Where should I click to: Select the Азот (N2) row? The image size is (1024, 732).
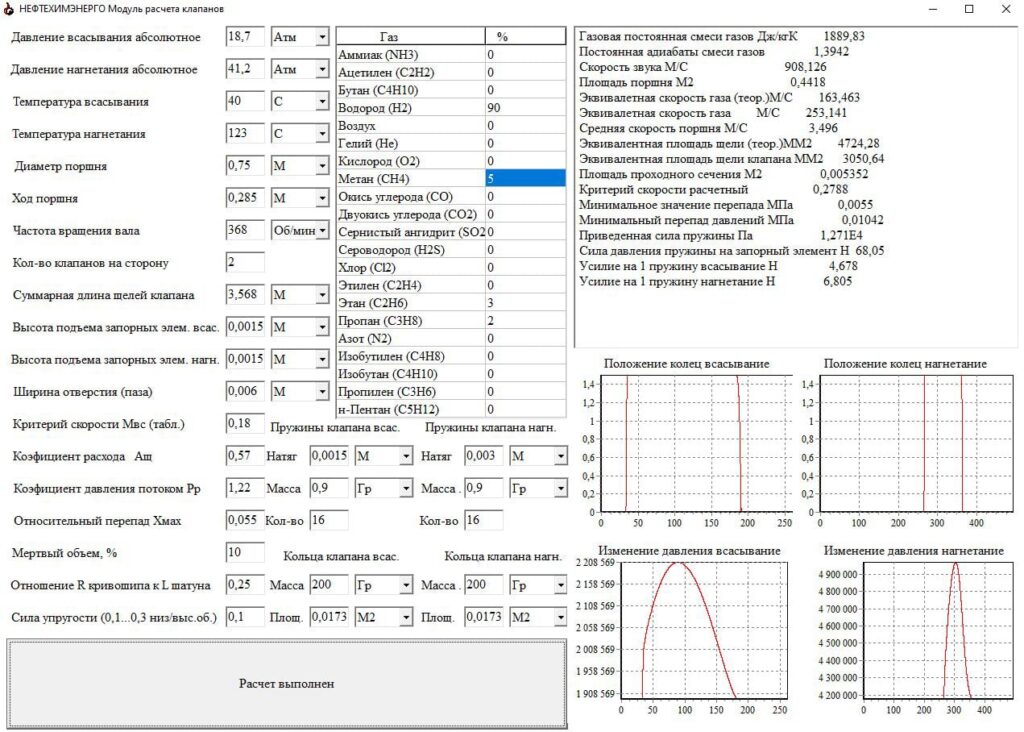coord(451,338)
